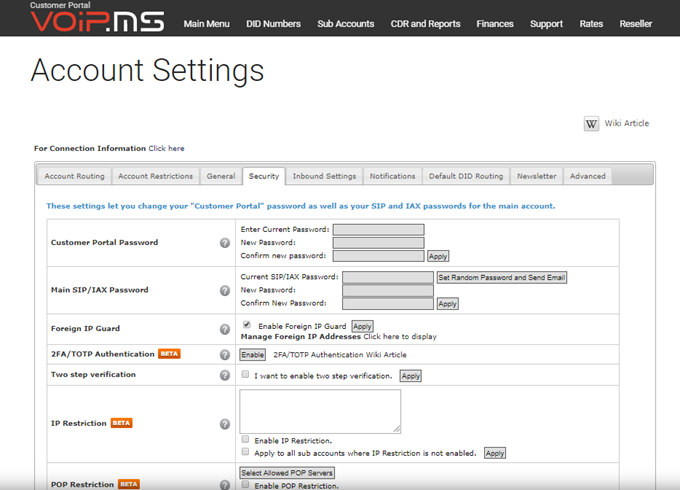Viewport: 680px width, 490px height.
Task: Click the VoIP.ms logo
Action: pos(97,20)
